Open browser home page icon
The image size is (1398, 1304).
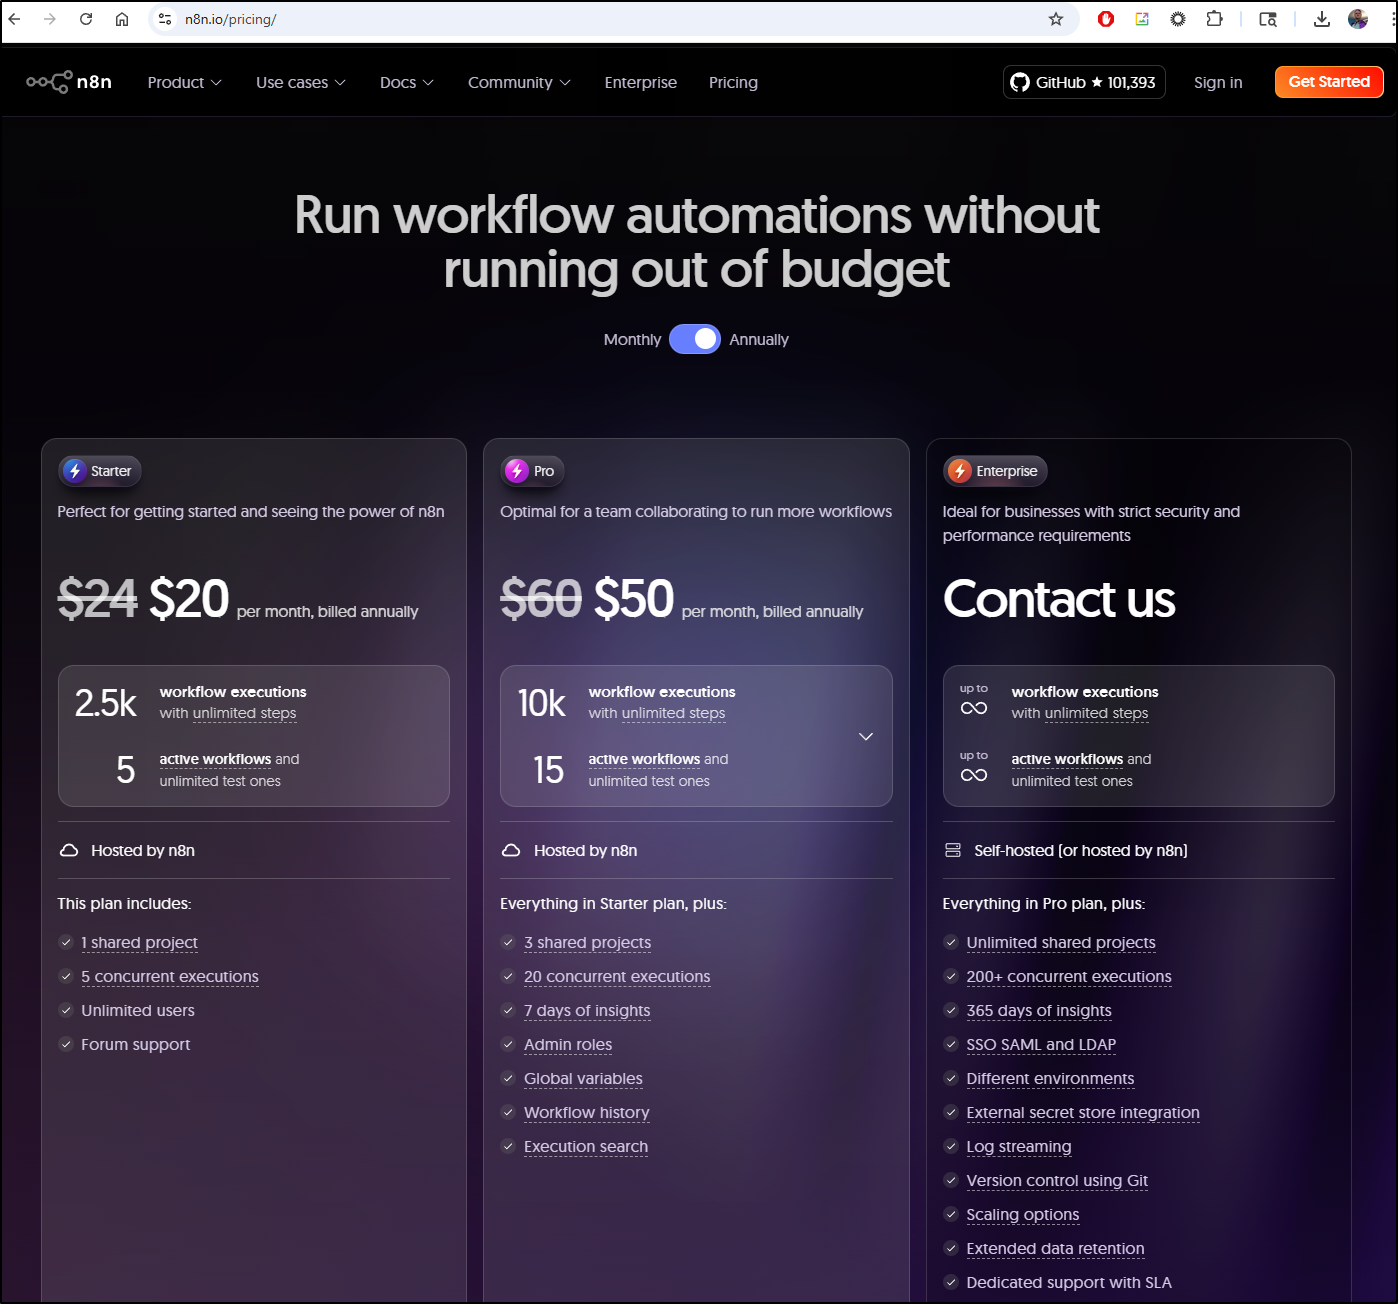tap(122, 19)
